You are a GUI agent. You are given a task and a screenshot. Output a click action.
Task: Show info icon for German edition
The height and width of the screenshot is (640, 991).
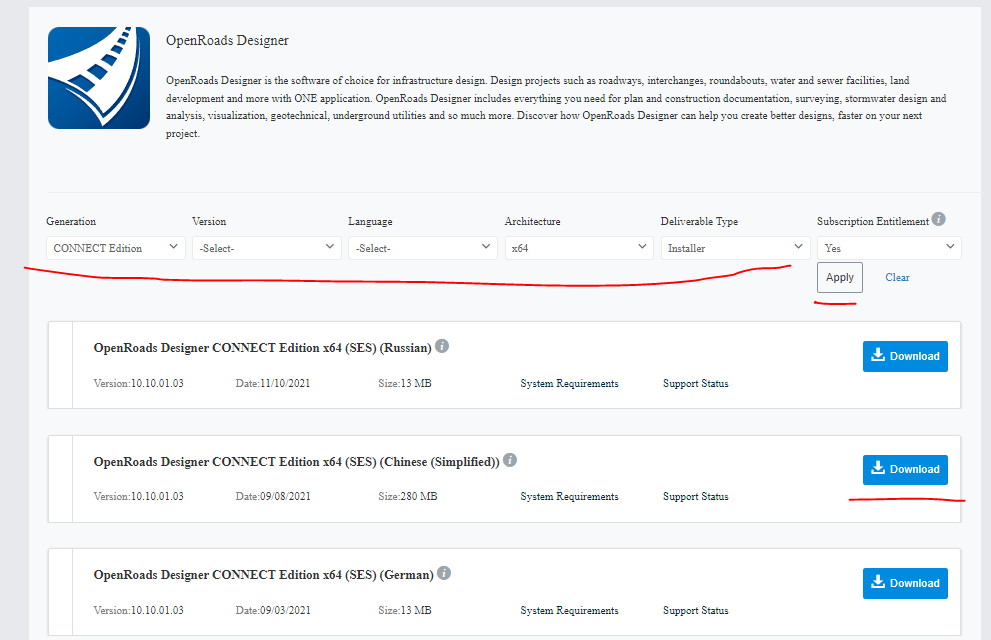click(444, 573)
